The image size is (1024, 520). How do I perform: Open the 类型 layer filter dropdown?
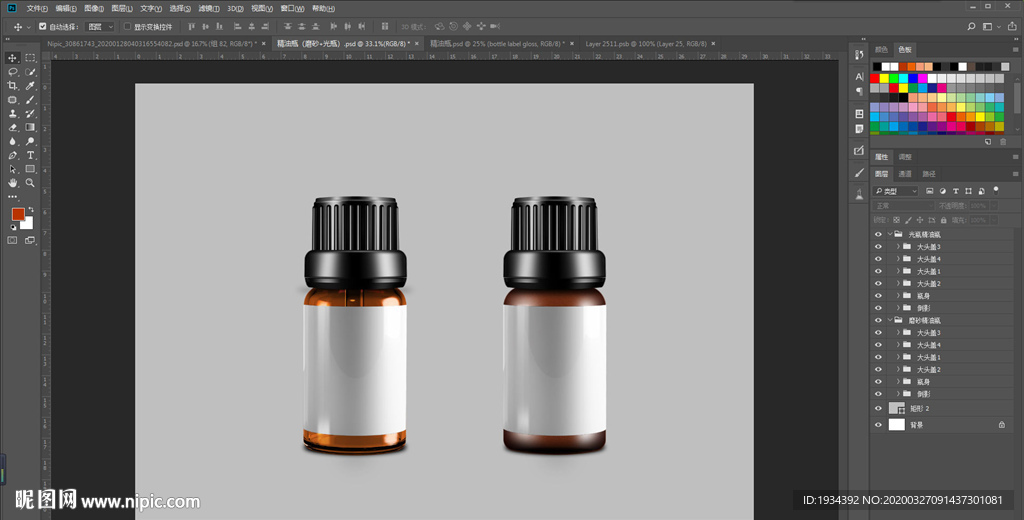(x=896, y=190)
